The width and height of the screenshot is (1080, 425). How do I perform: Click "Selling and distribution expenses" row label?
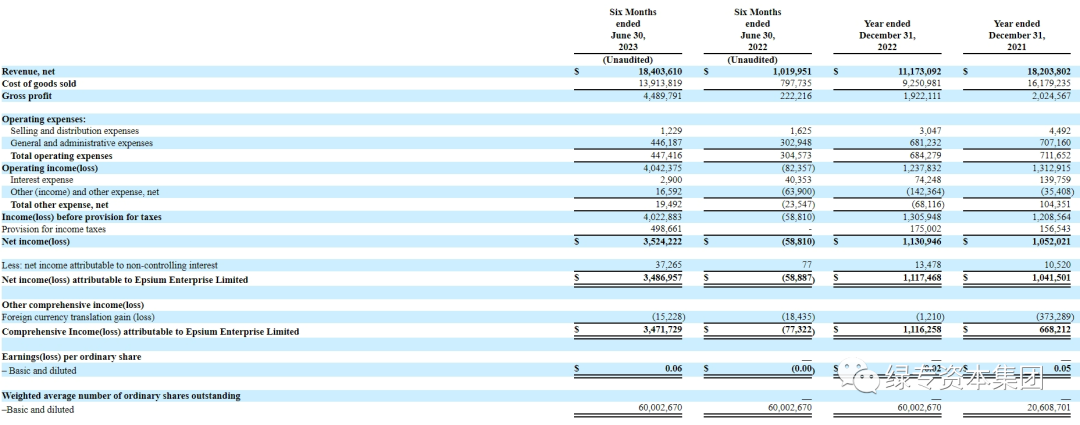point(75,131)
